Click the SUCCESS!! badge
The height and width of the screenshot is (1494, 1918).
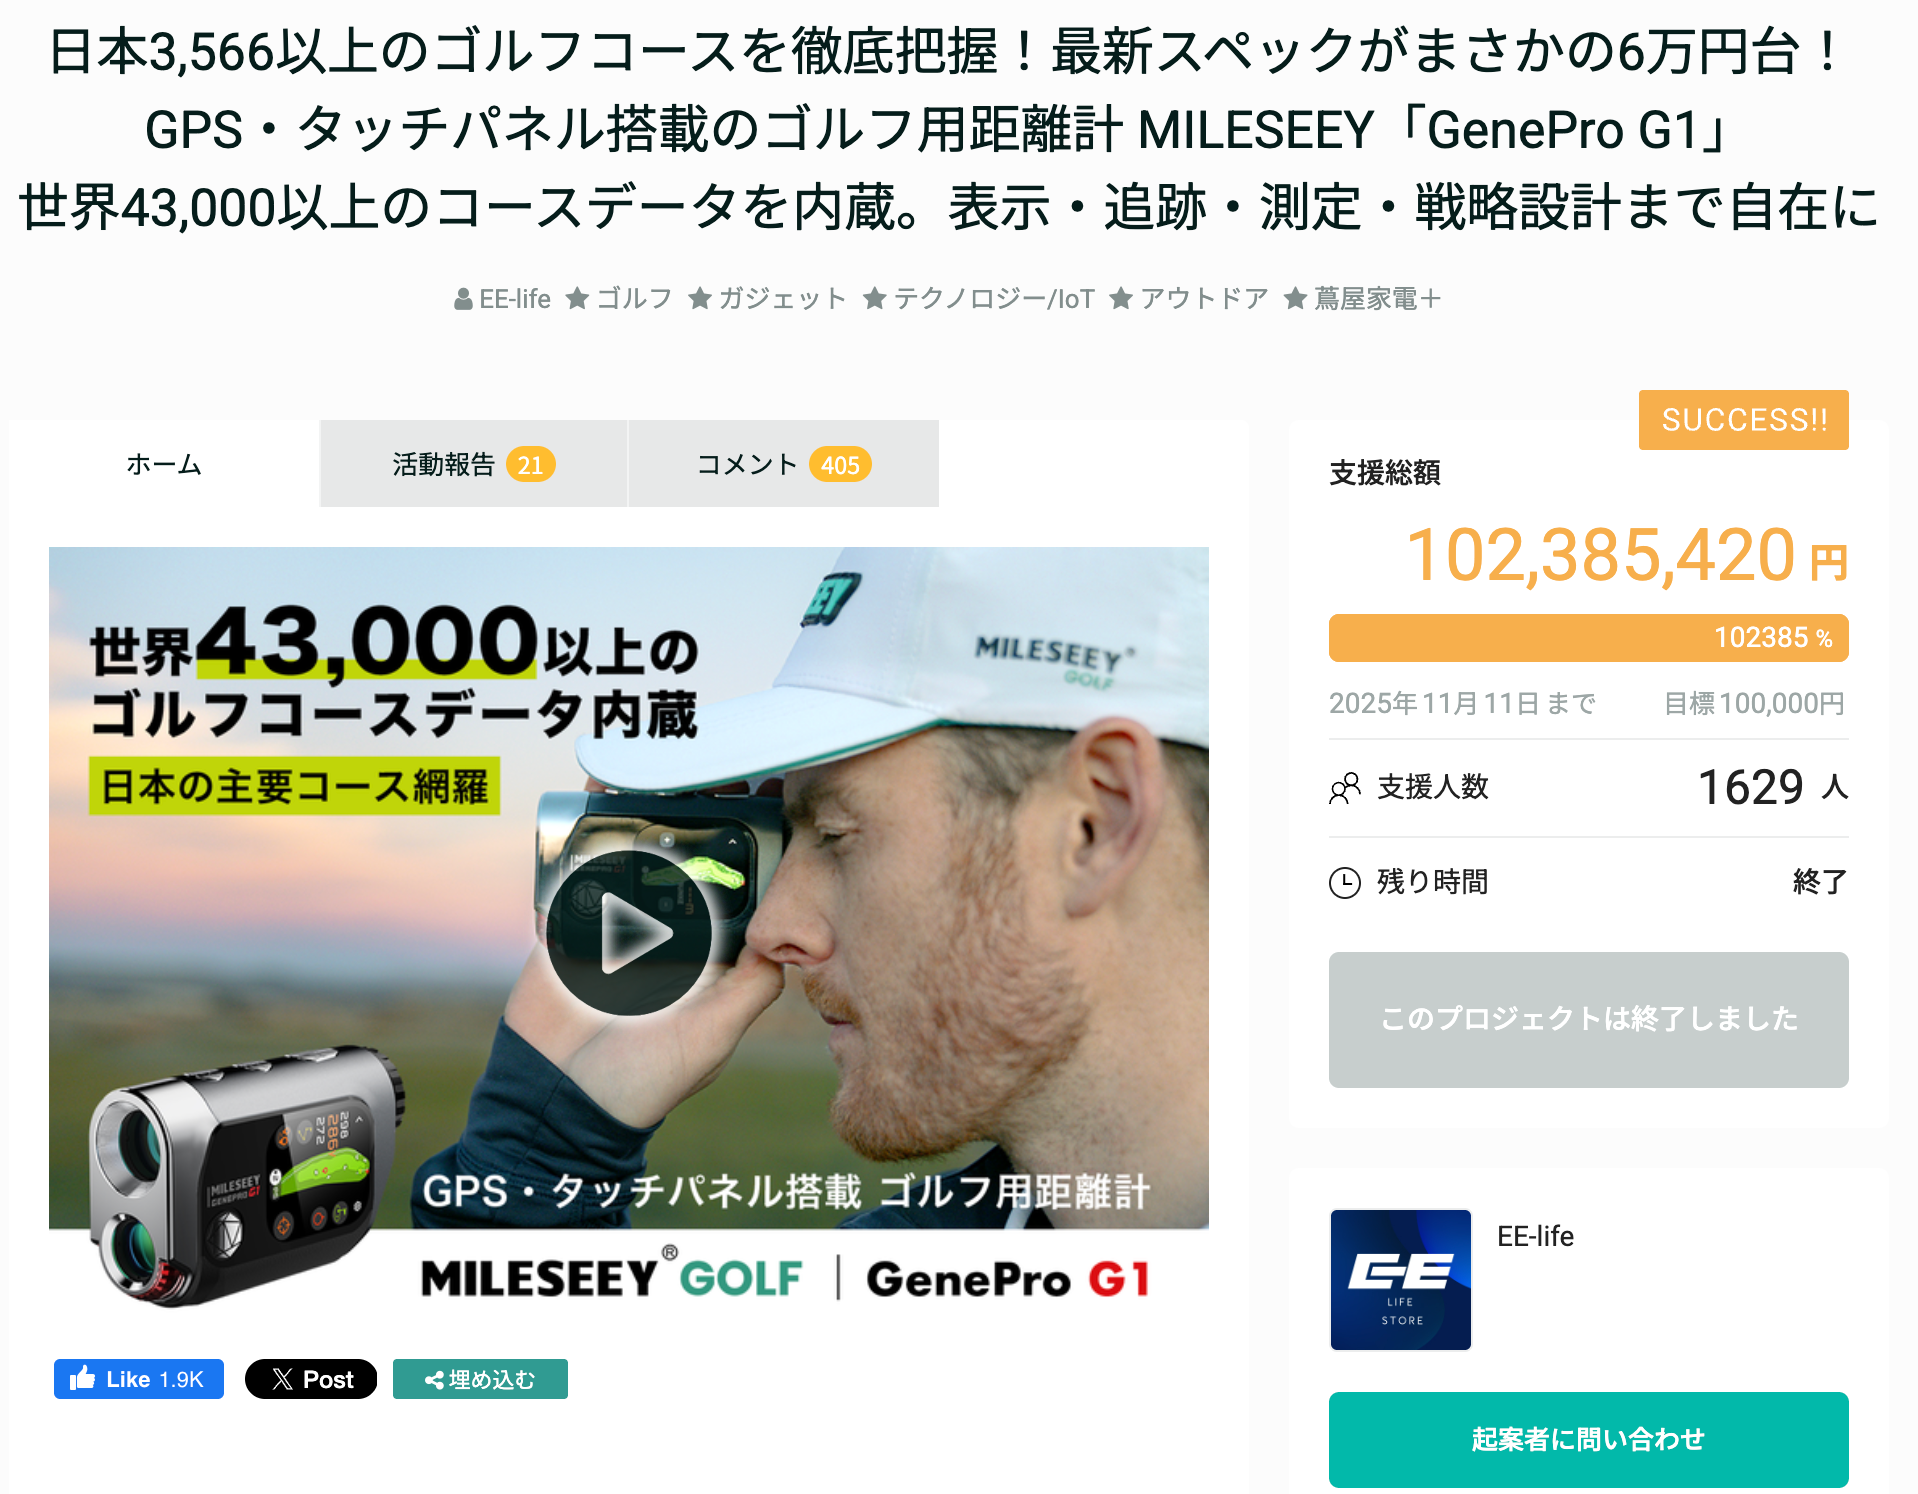pos(1743,420)
